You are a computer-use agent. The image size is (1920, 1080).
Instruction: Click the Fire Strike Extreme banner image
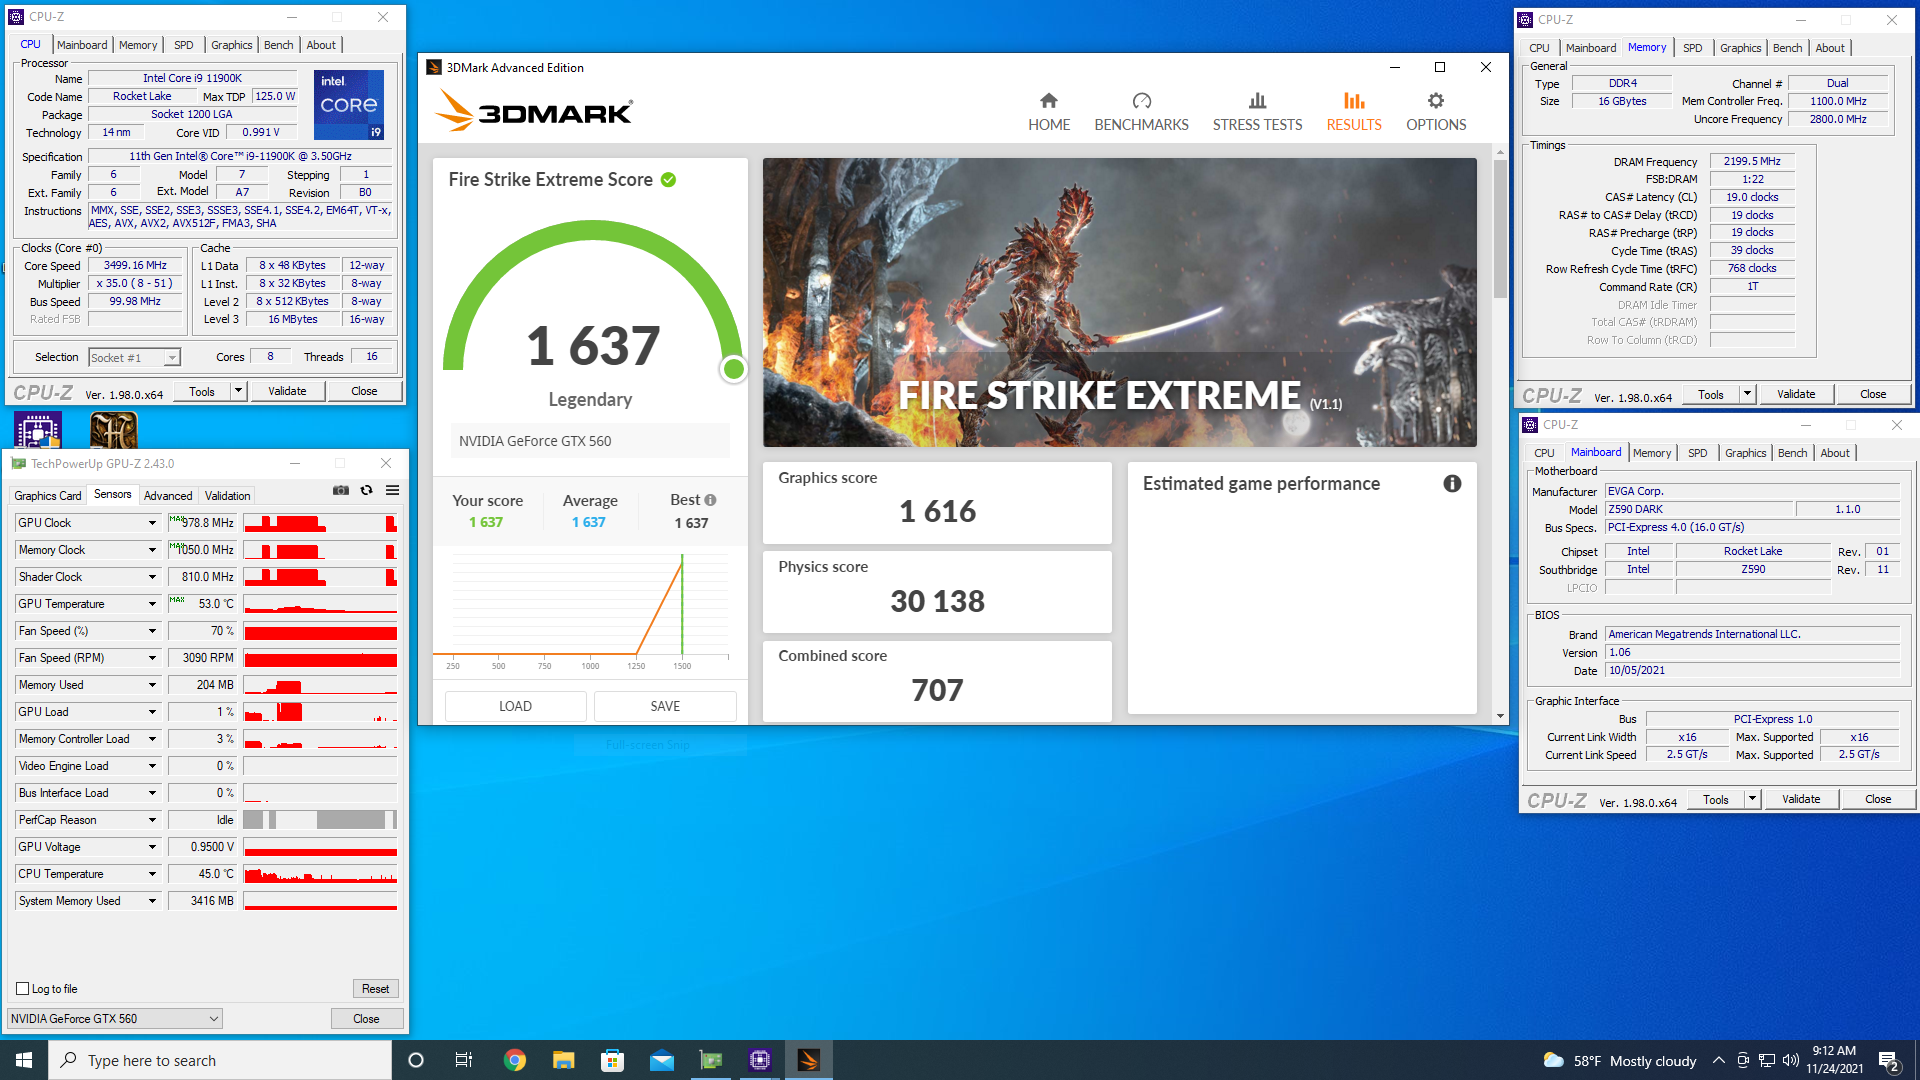click(1120, 302)
